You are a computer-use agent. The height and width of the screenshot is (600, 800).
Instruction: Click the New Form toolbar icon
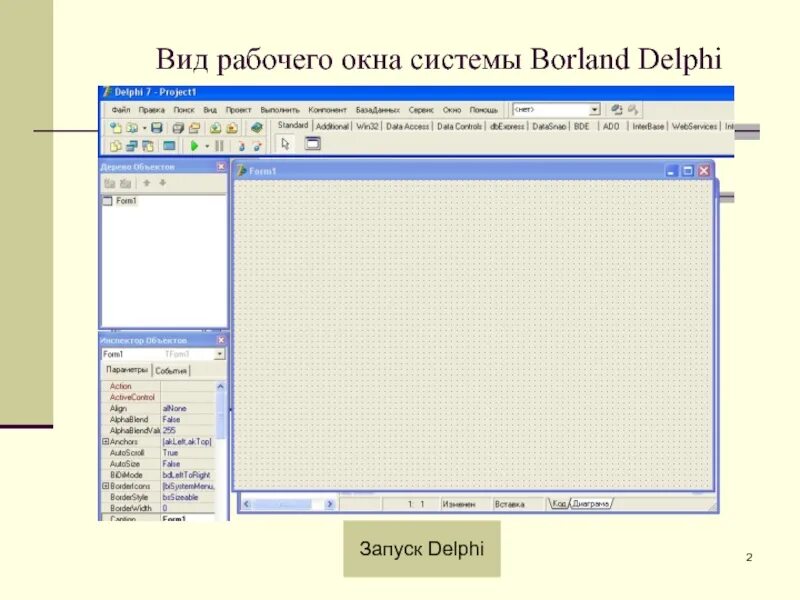(169, 146)
